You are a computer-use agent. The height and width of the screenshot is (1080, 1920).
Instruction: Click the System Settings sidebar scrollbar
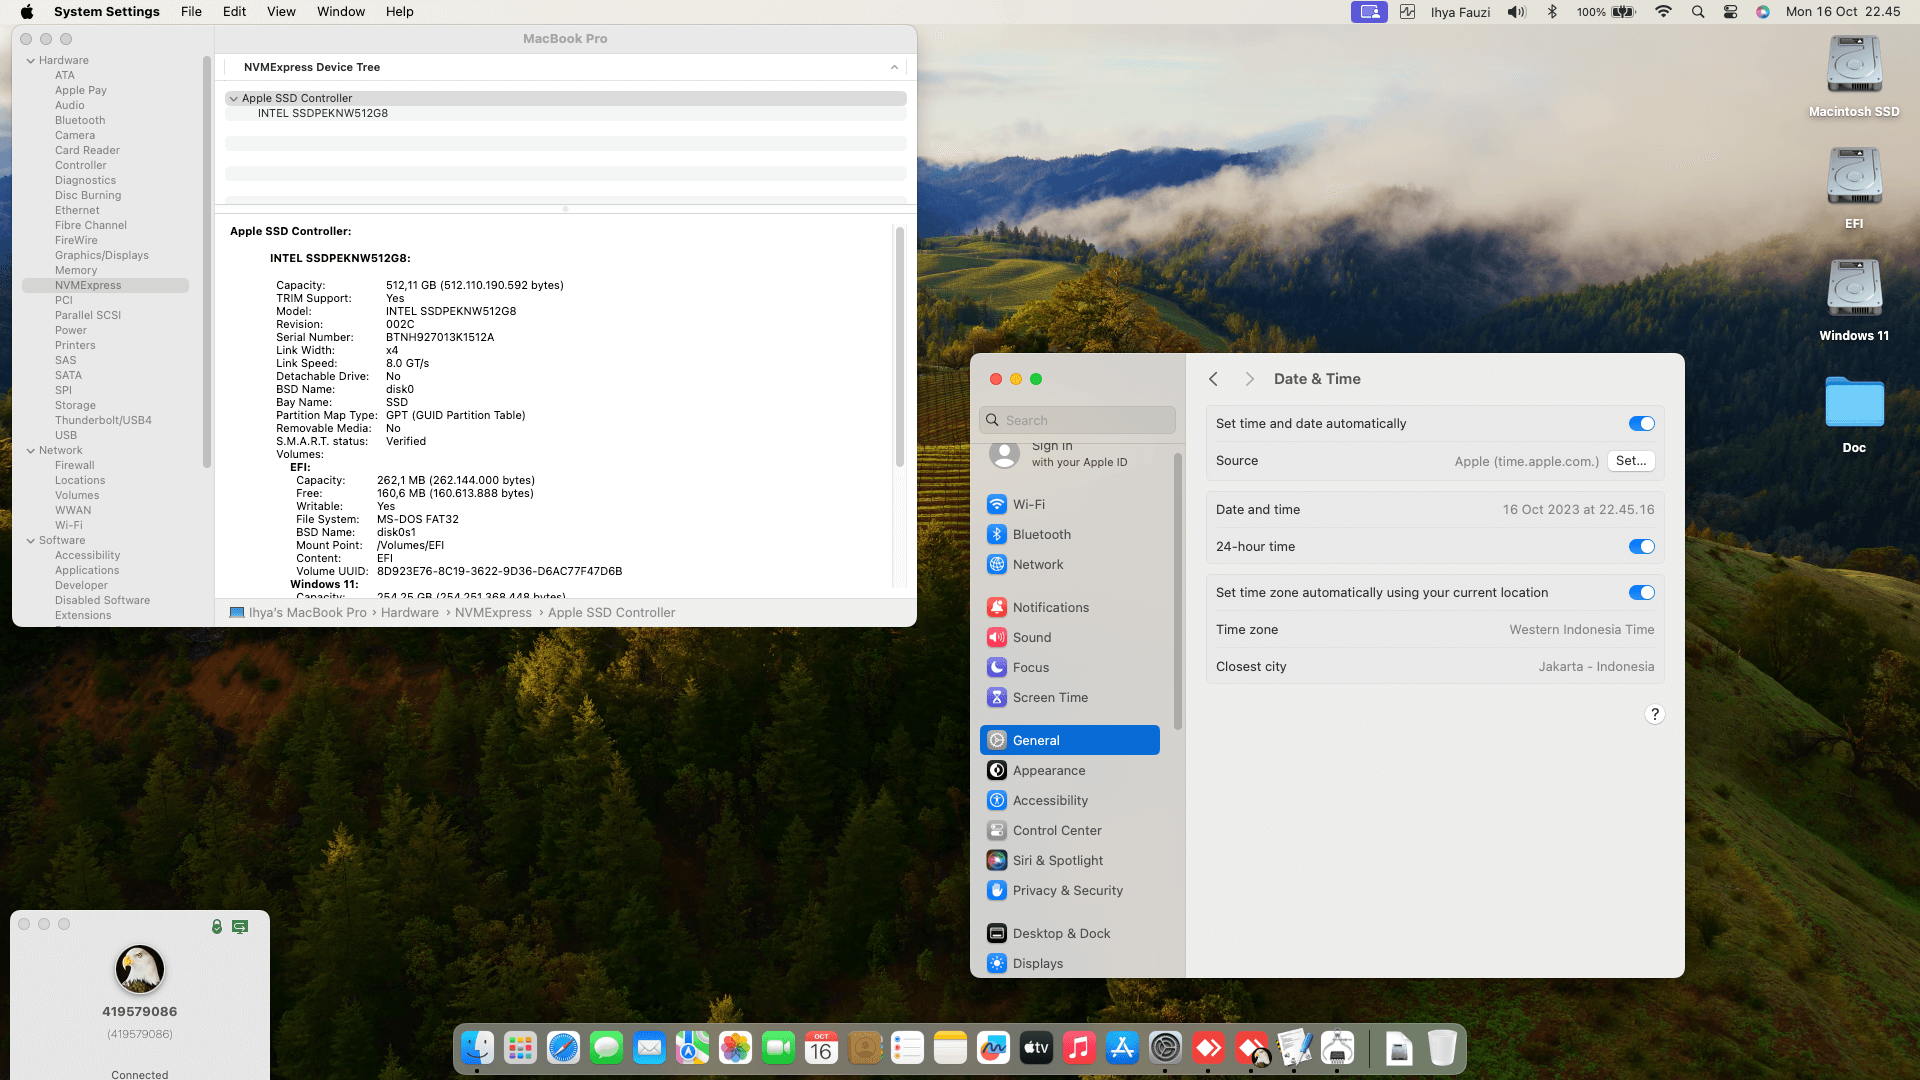click(1178, 591)
